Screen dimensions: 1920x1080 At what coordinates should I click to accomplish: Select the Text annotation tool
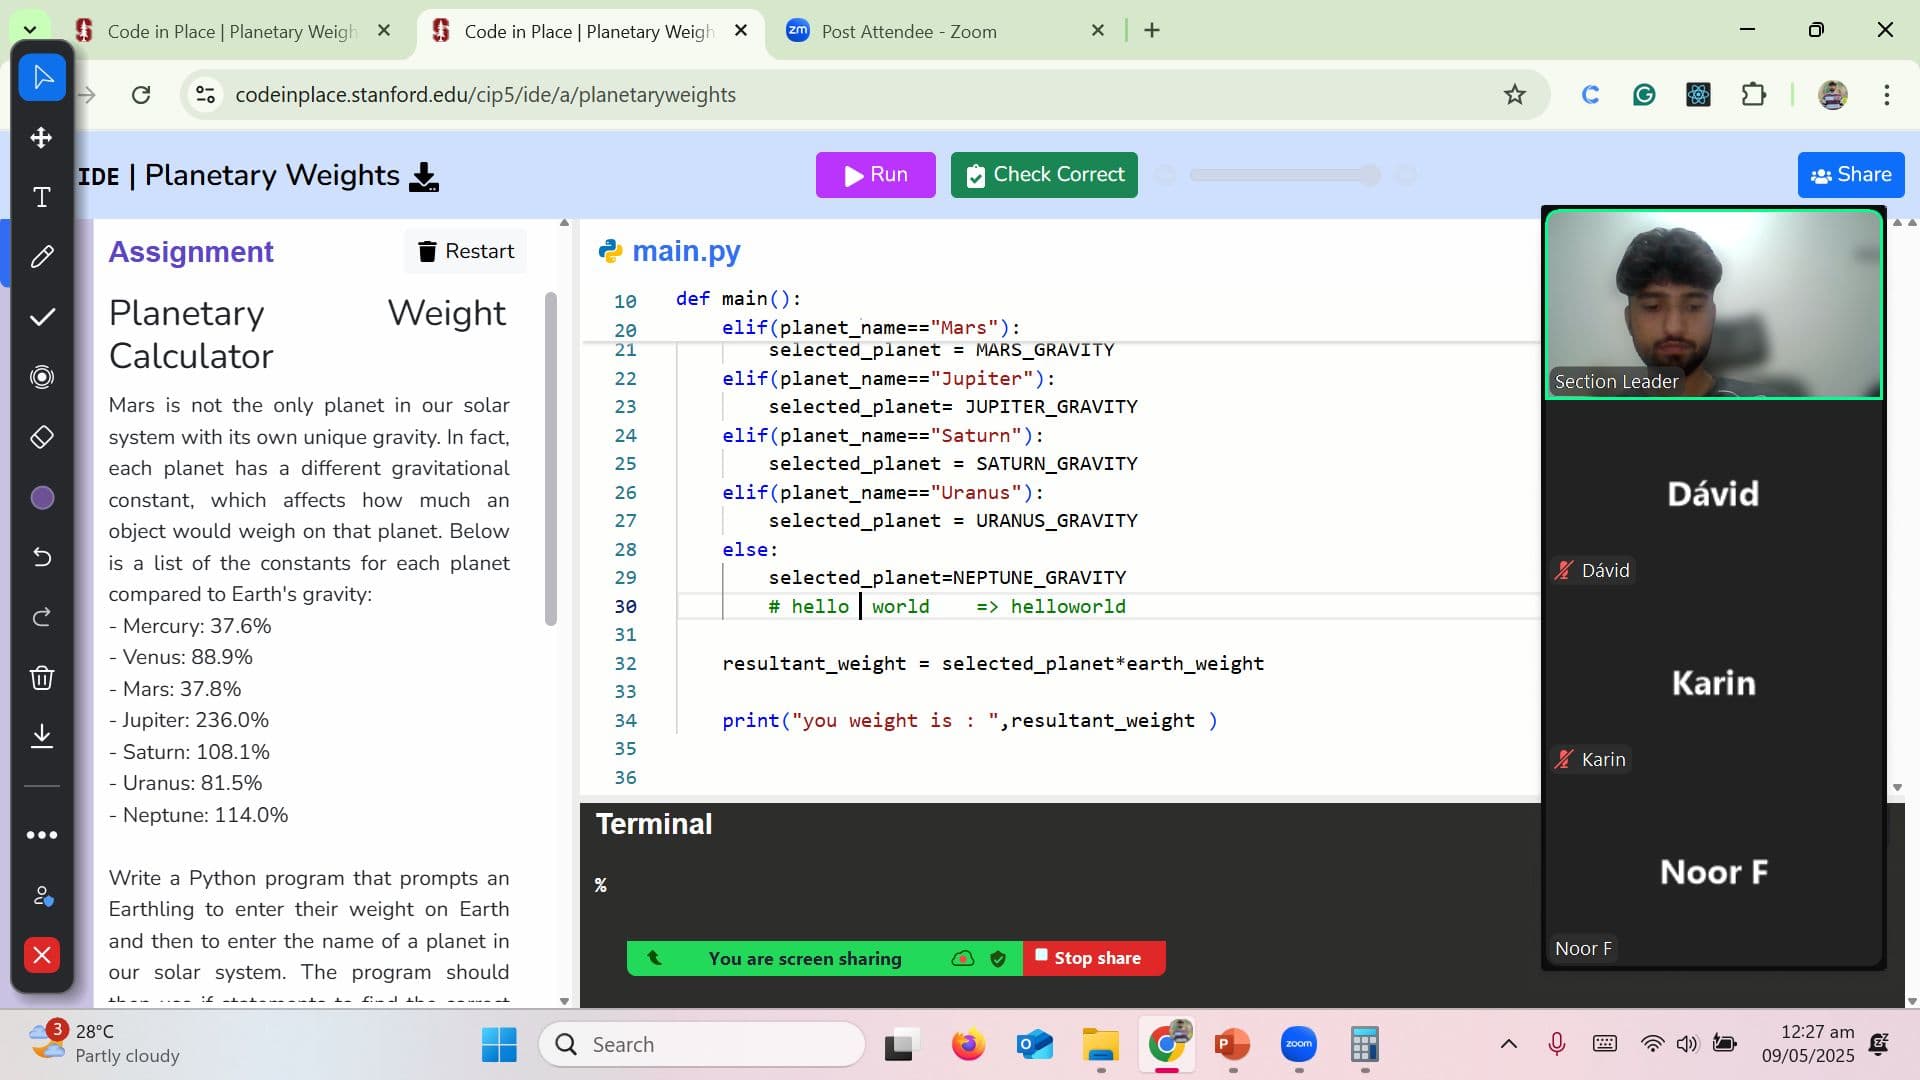tap(41, 198)
